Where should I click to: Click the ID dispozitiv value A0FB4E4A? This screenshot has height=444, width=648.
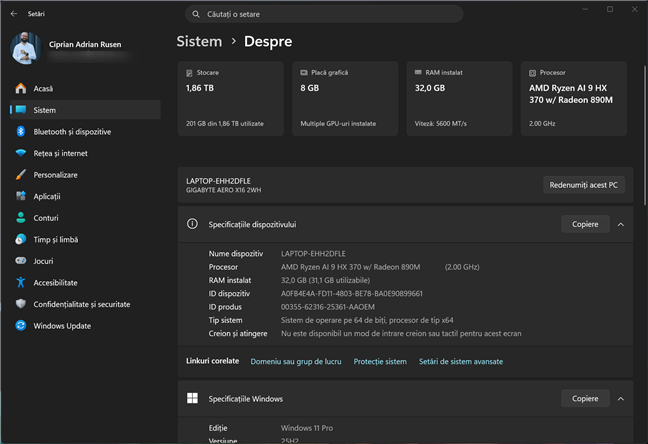point(352,294)
